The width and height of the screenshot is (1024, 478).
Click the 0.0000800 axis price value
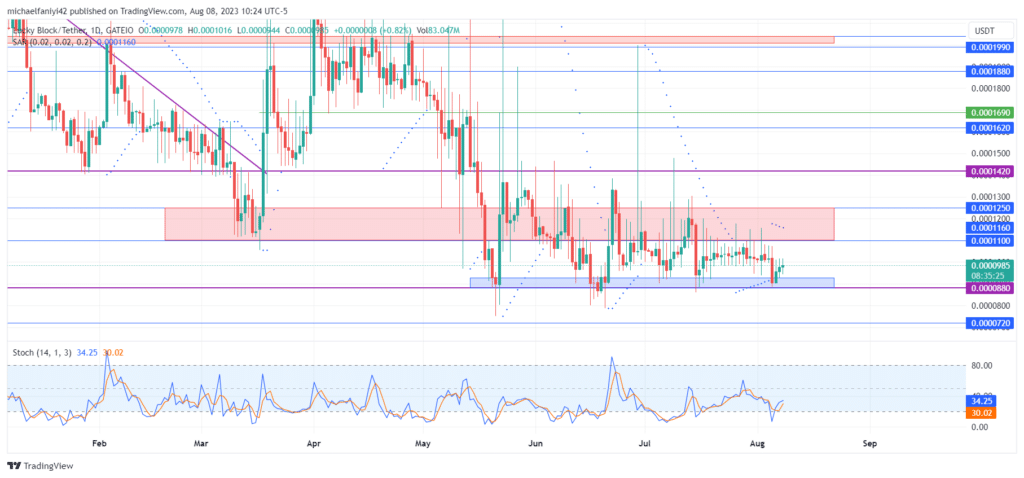[990, 305]
